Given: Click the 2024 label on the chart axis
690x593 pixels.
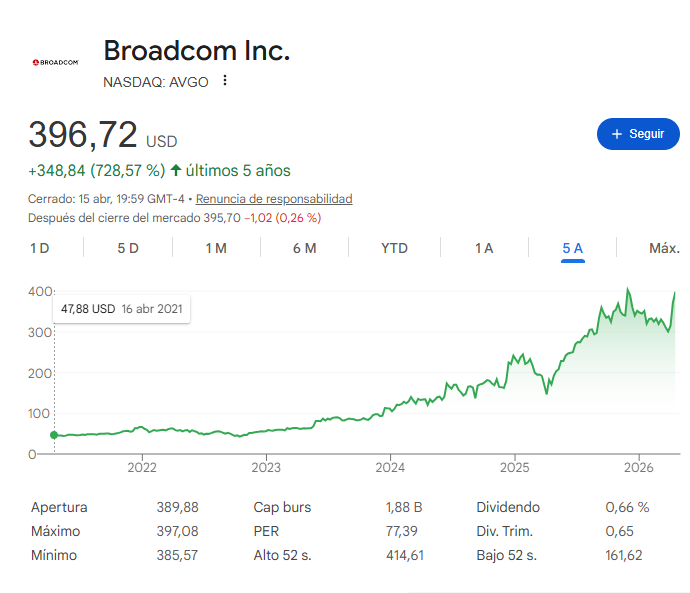Looking at the screenshot, I should point(390,467).
